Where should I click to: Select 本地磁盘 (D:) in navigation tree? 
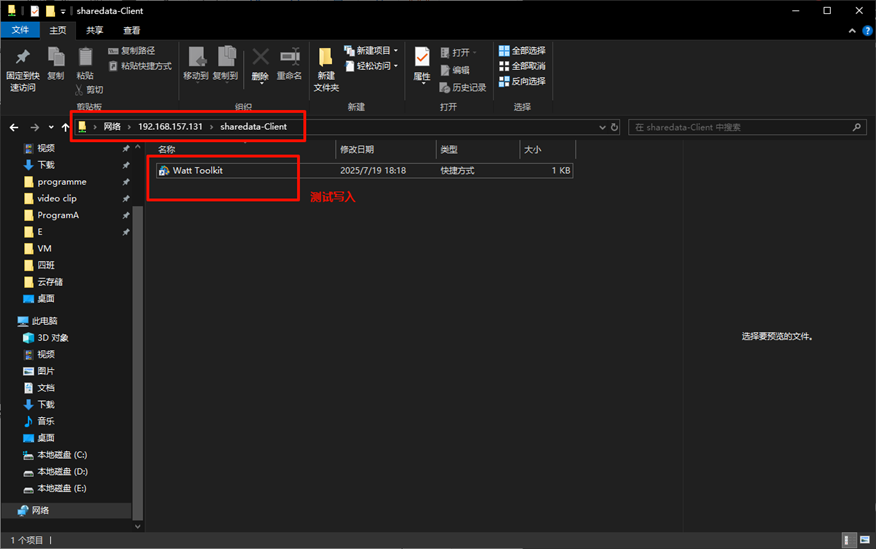click(62, 471)
